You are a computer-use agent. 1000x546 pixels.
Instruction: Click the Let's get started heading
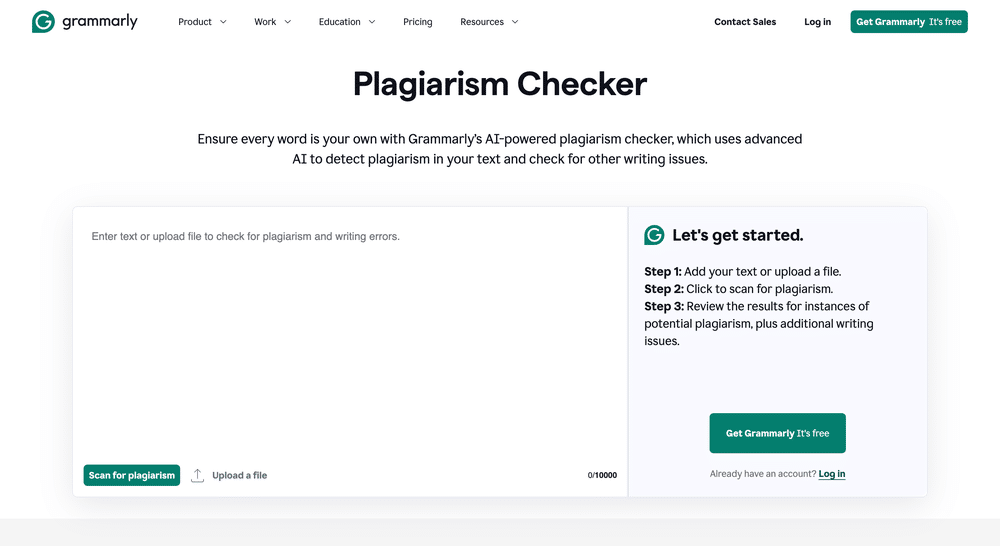[738, 235]
